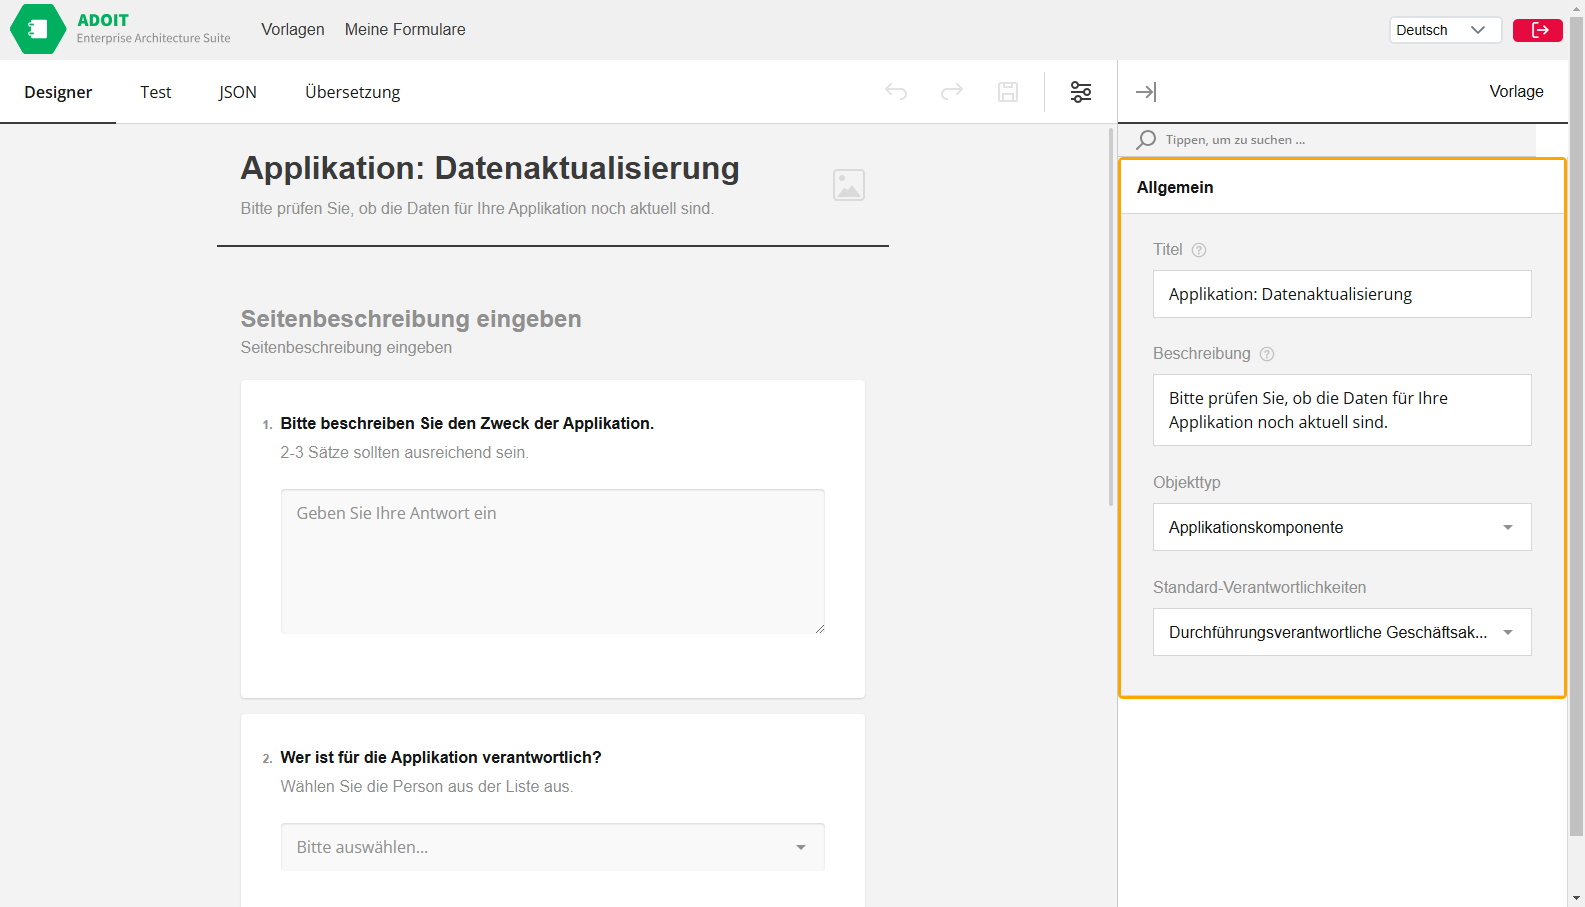
Task: Click the designer canvas scrollbar thumb
Action: [1111, 317]
